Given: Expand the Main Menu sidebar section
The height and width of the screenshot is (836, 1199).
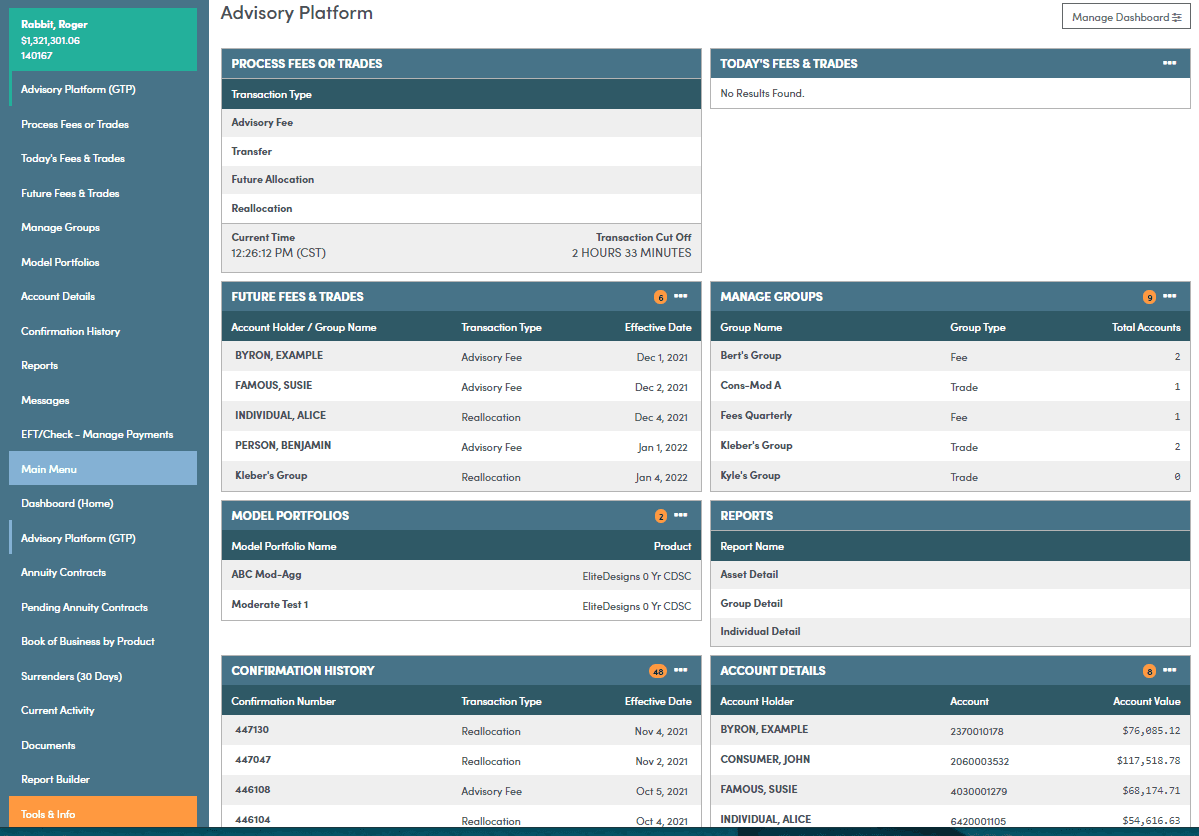Looking at the screenshot, I should tap(103, 468).
